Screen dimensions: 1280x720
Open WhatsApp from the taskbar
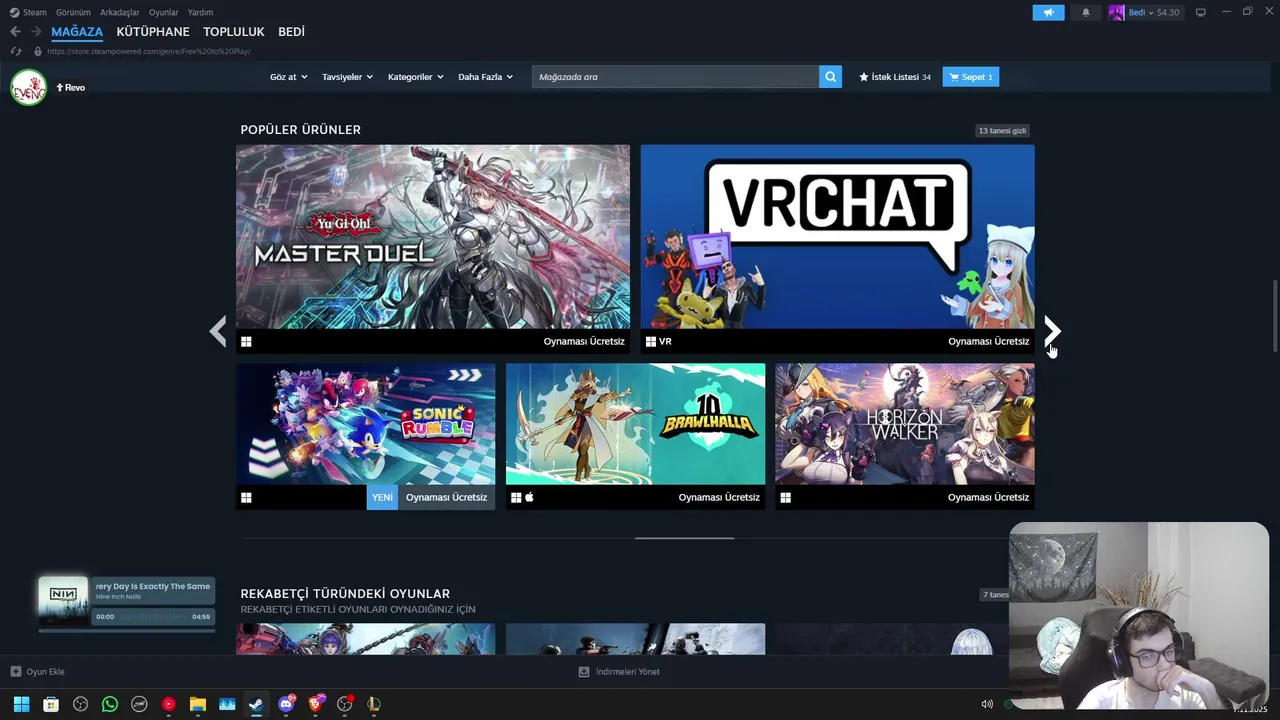click(x=110, y=704)
